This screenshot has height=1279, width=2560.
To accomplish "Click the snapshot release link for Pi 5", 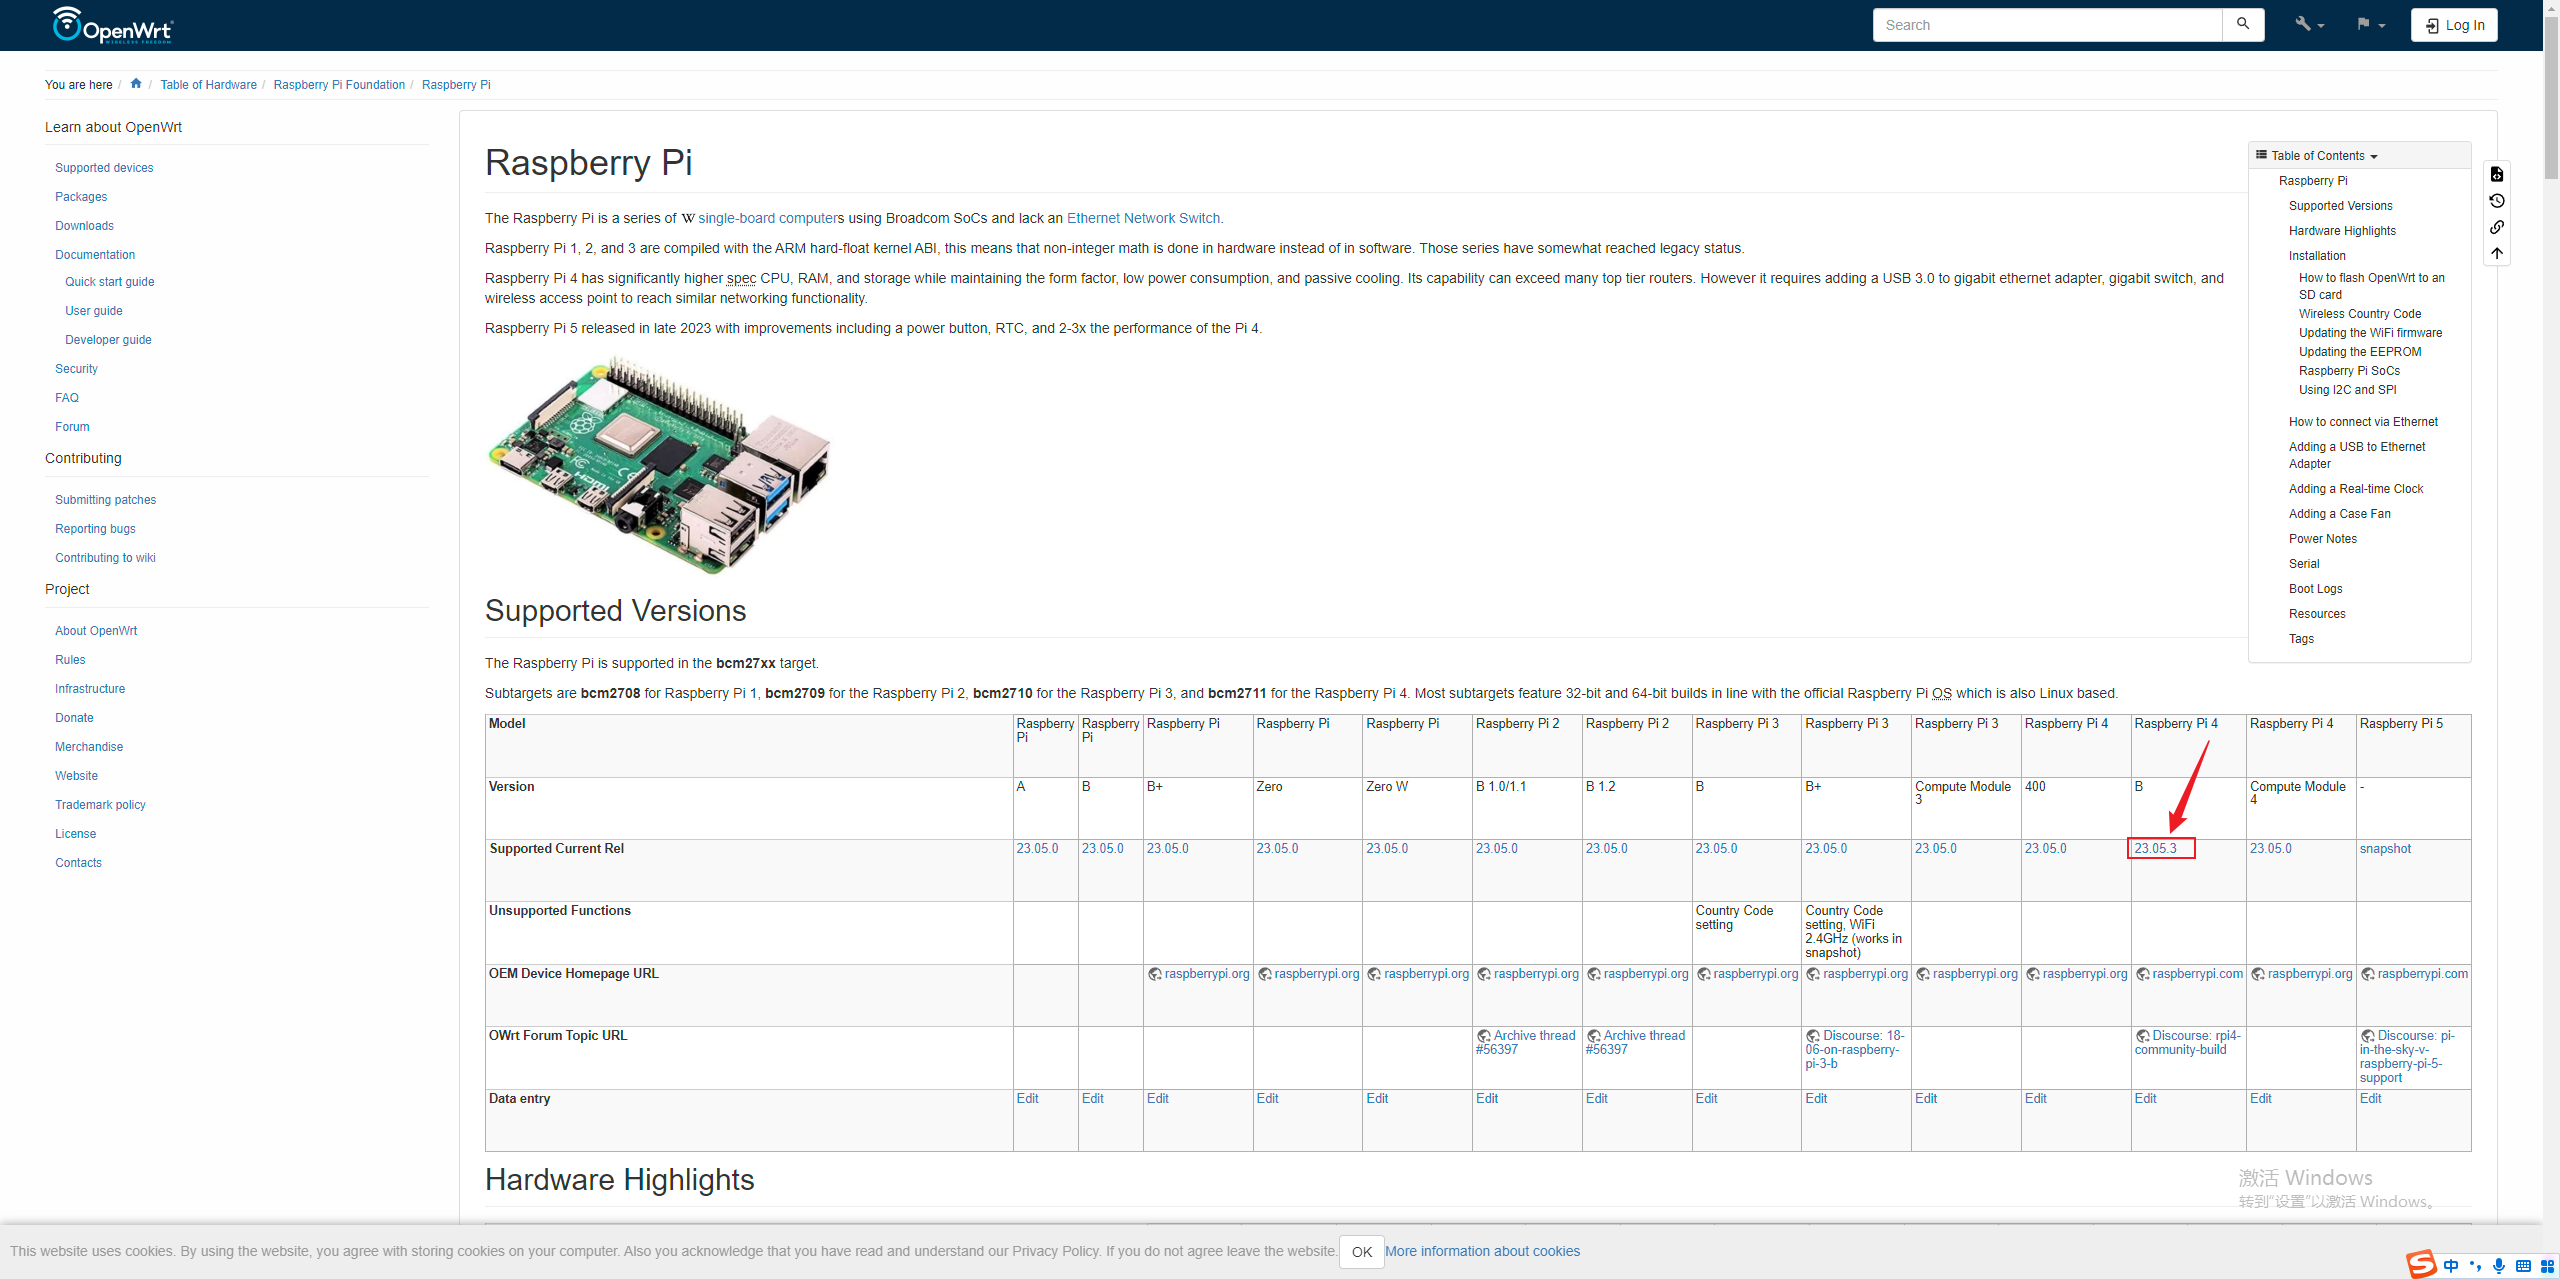I will pyautogui.click(x=2385, y=849).
